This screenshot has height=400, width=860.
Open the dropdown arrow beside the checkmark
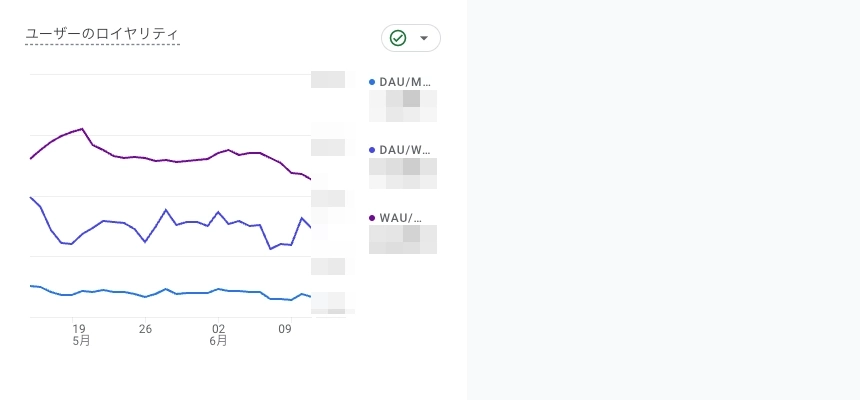coord(423,38)
